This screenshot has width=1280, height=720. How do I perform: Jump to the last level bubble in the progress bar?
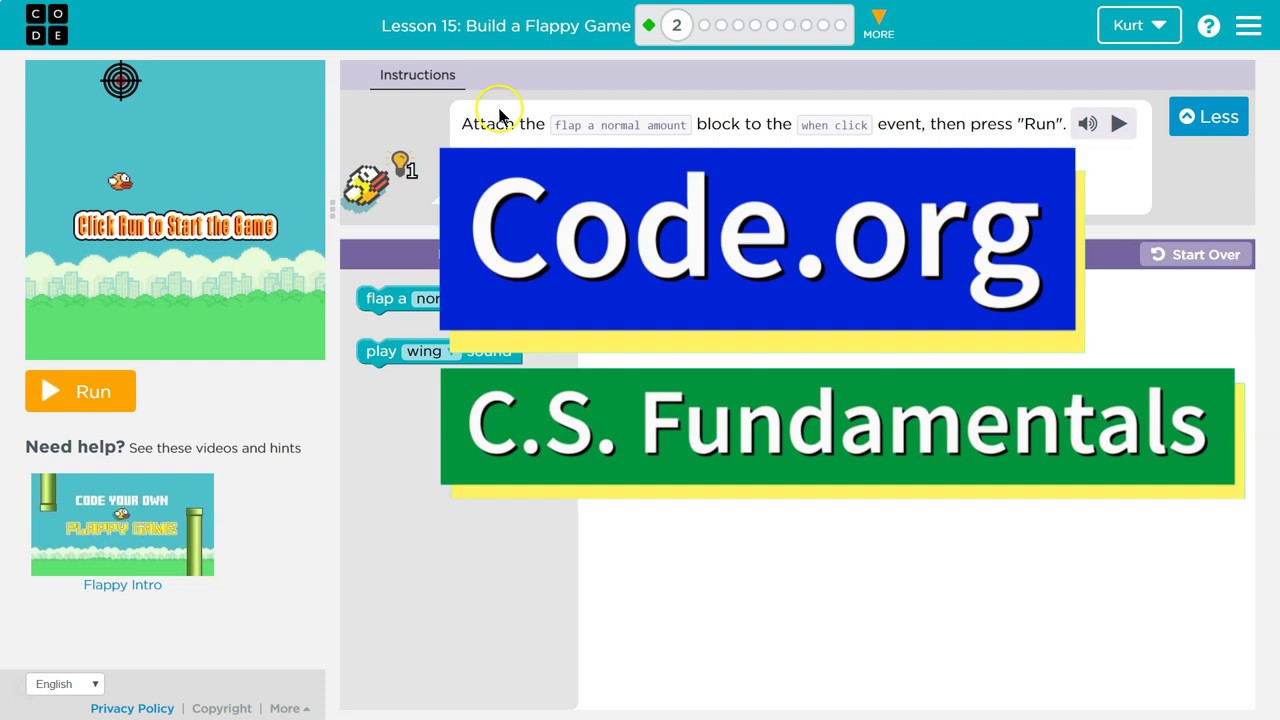840,26
